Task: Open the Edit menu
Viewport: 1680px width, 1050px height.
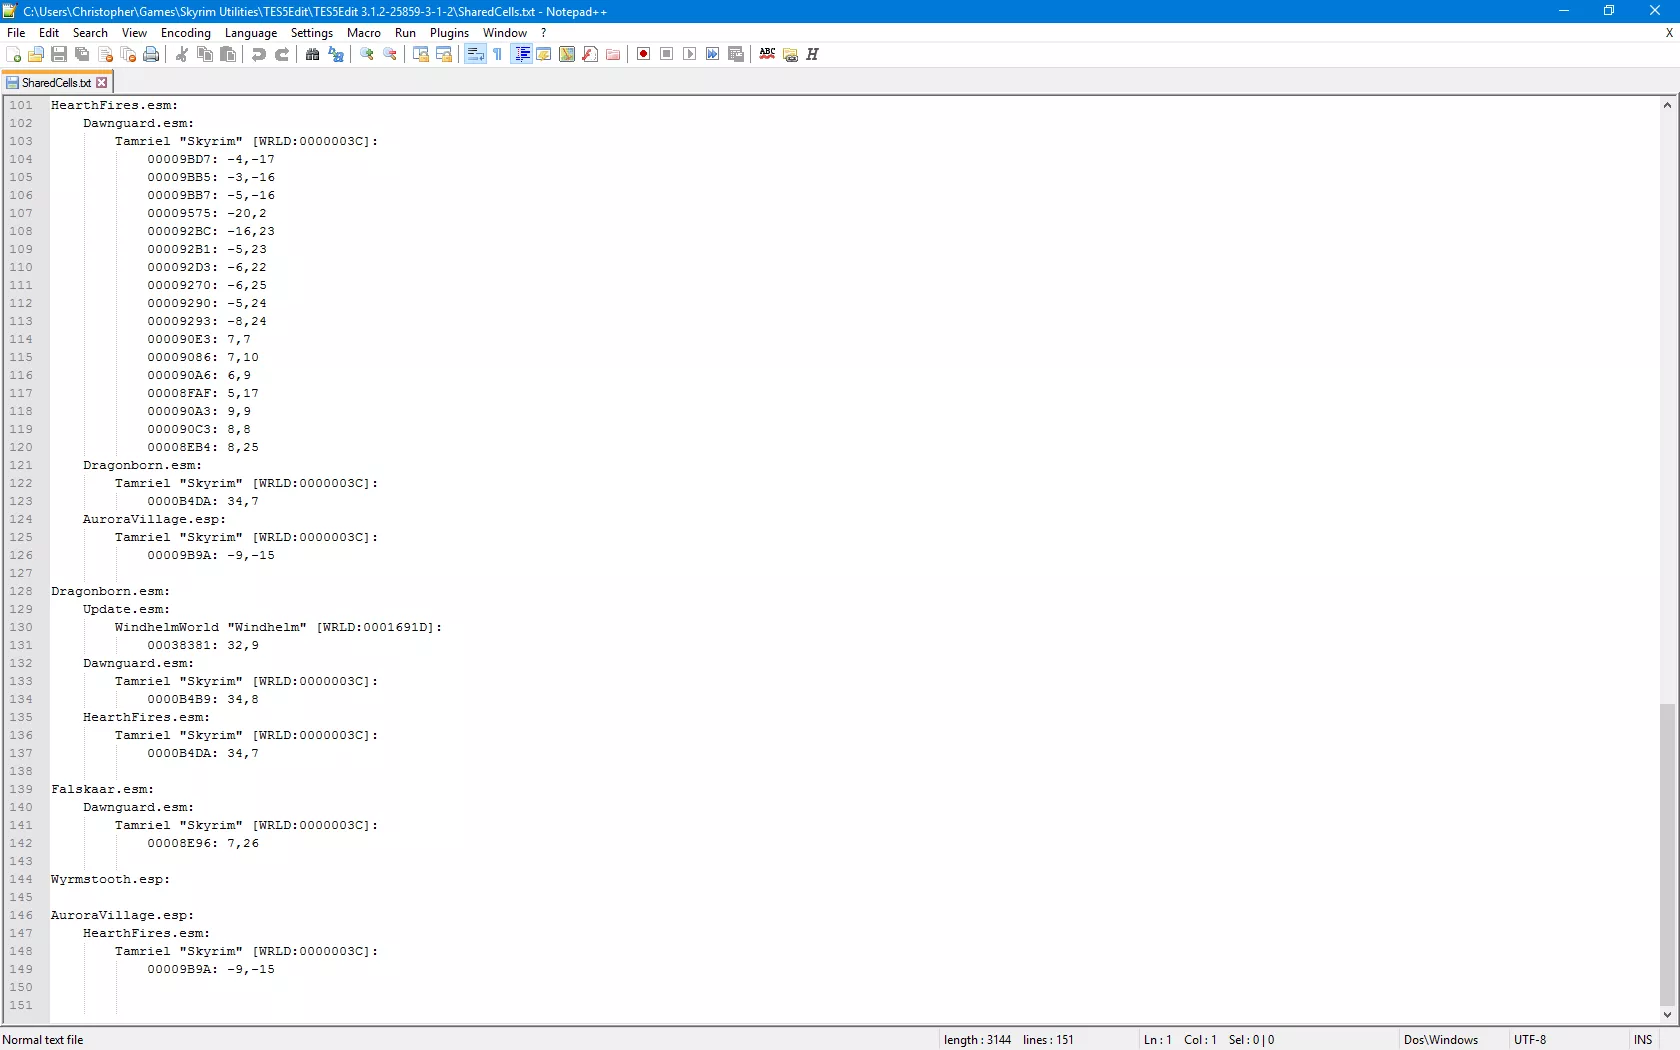Action: tap(49, 33)
